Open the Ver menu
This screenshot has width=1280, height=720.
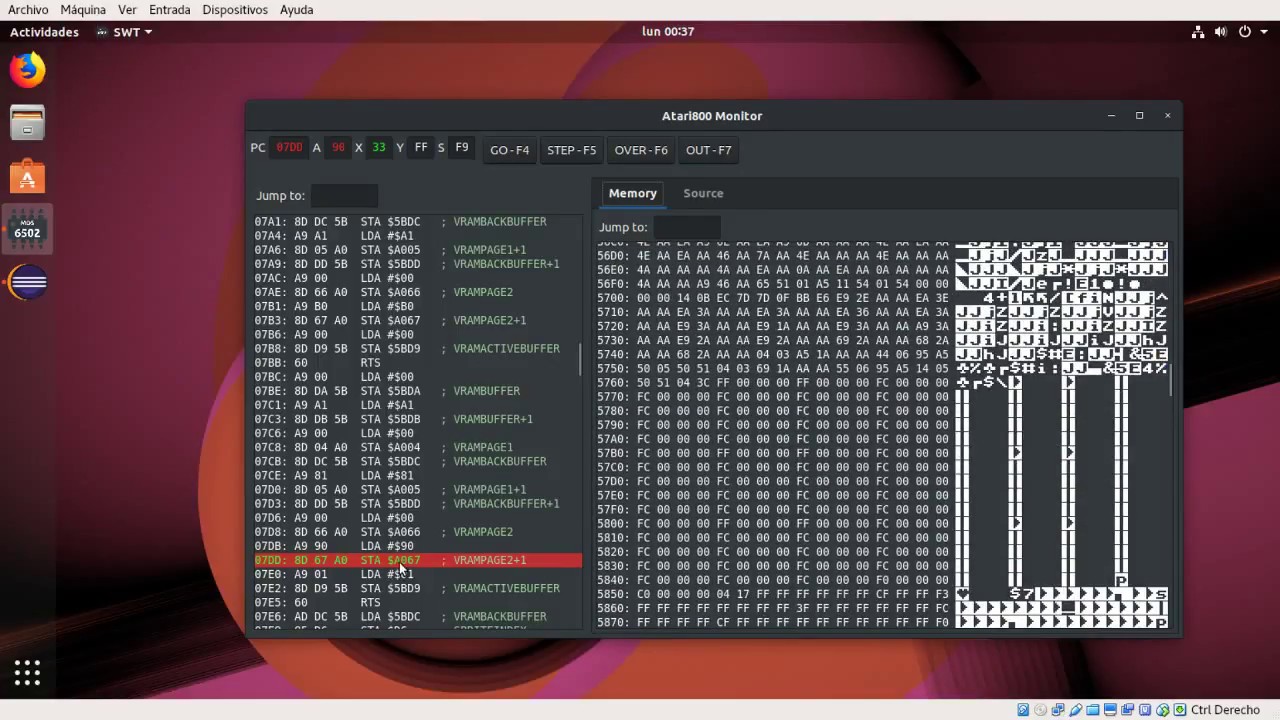tap(127, 9)
